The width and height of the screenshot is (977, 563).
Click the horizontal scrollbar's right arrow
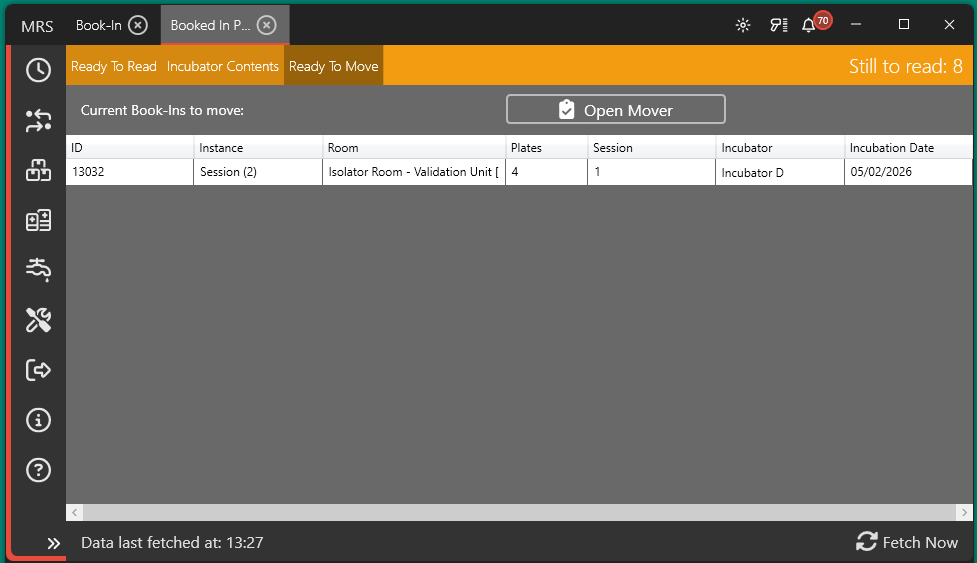[965, 512]
